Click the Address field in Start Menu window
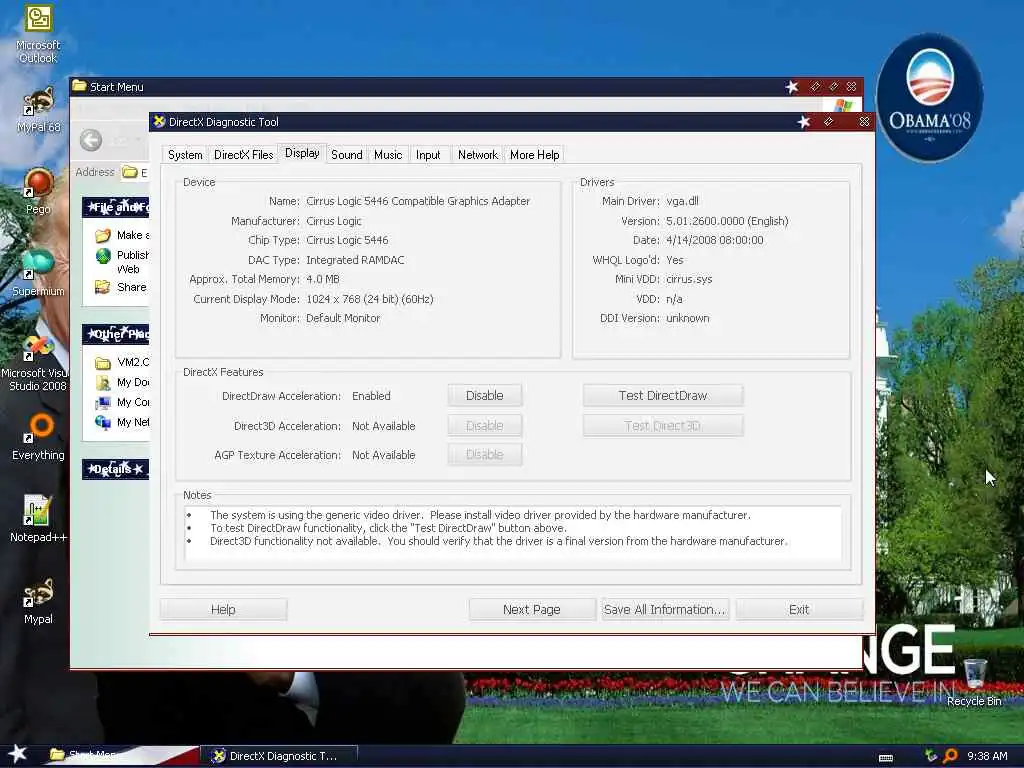Screen dimensions: 1024x768 136,172
